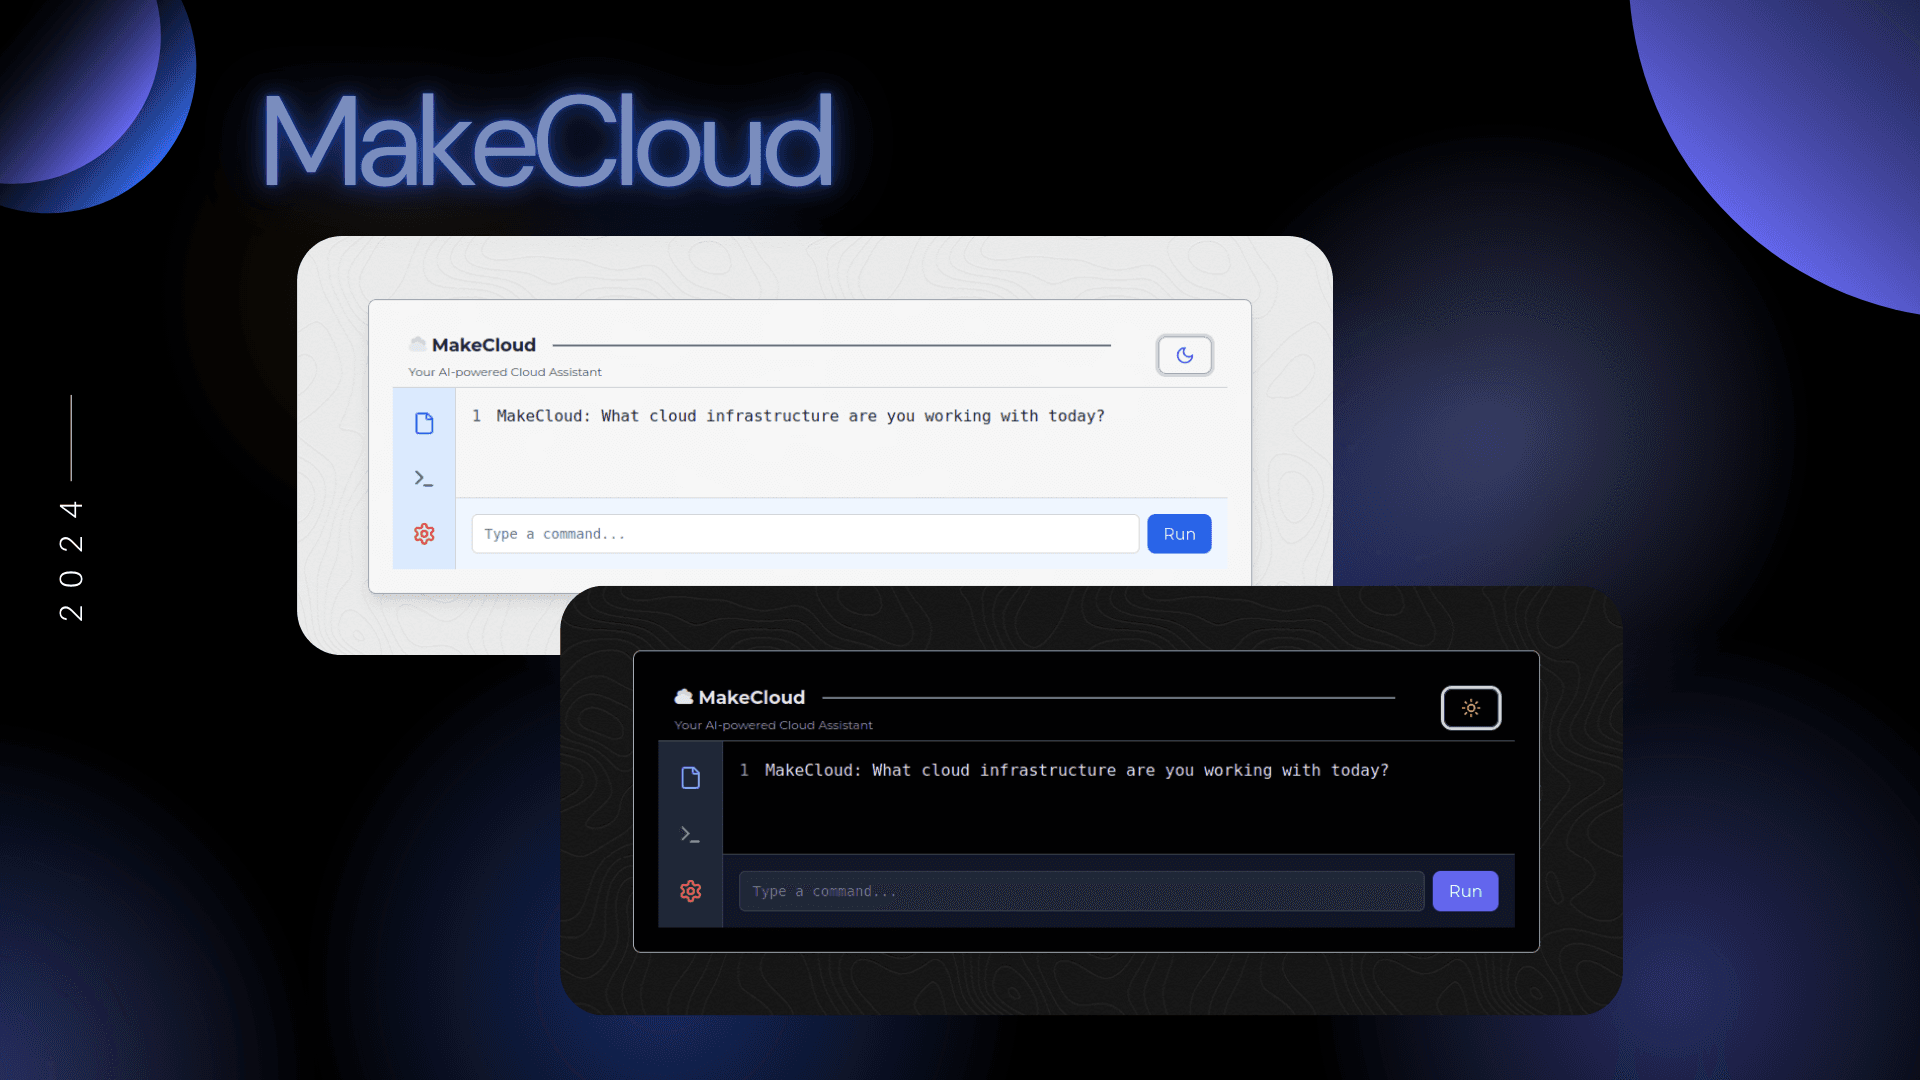Click the large glowing MakeCloud heading
This screenshot has width=1920, height=1080.
coord(547,142)
